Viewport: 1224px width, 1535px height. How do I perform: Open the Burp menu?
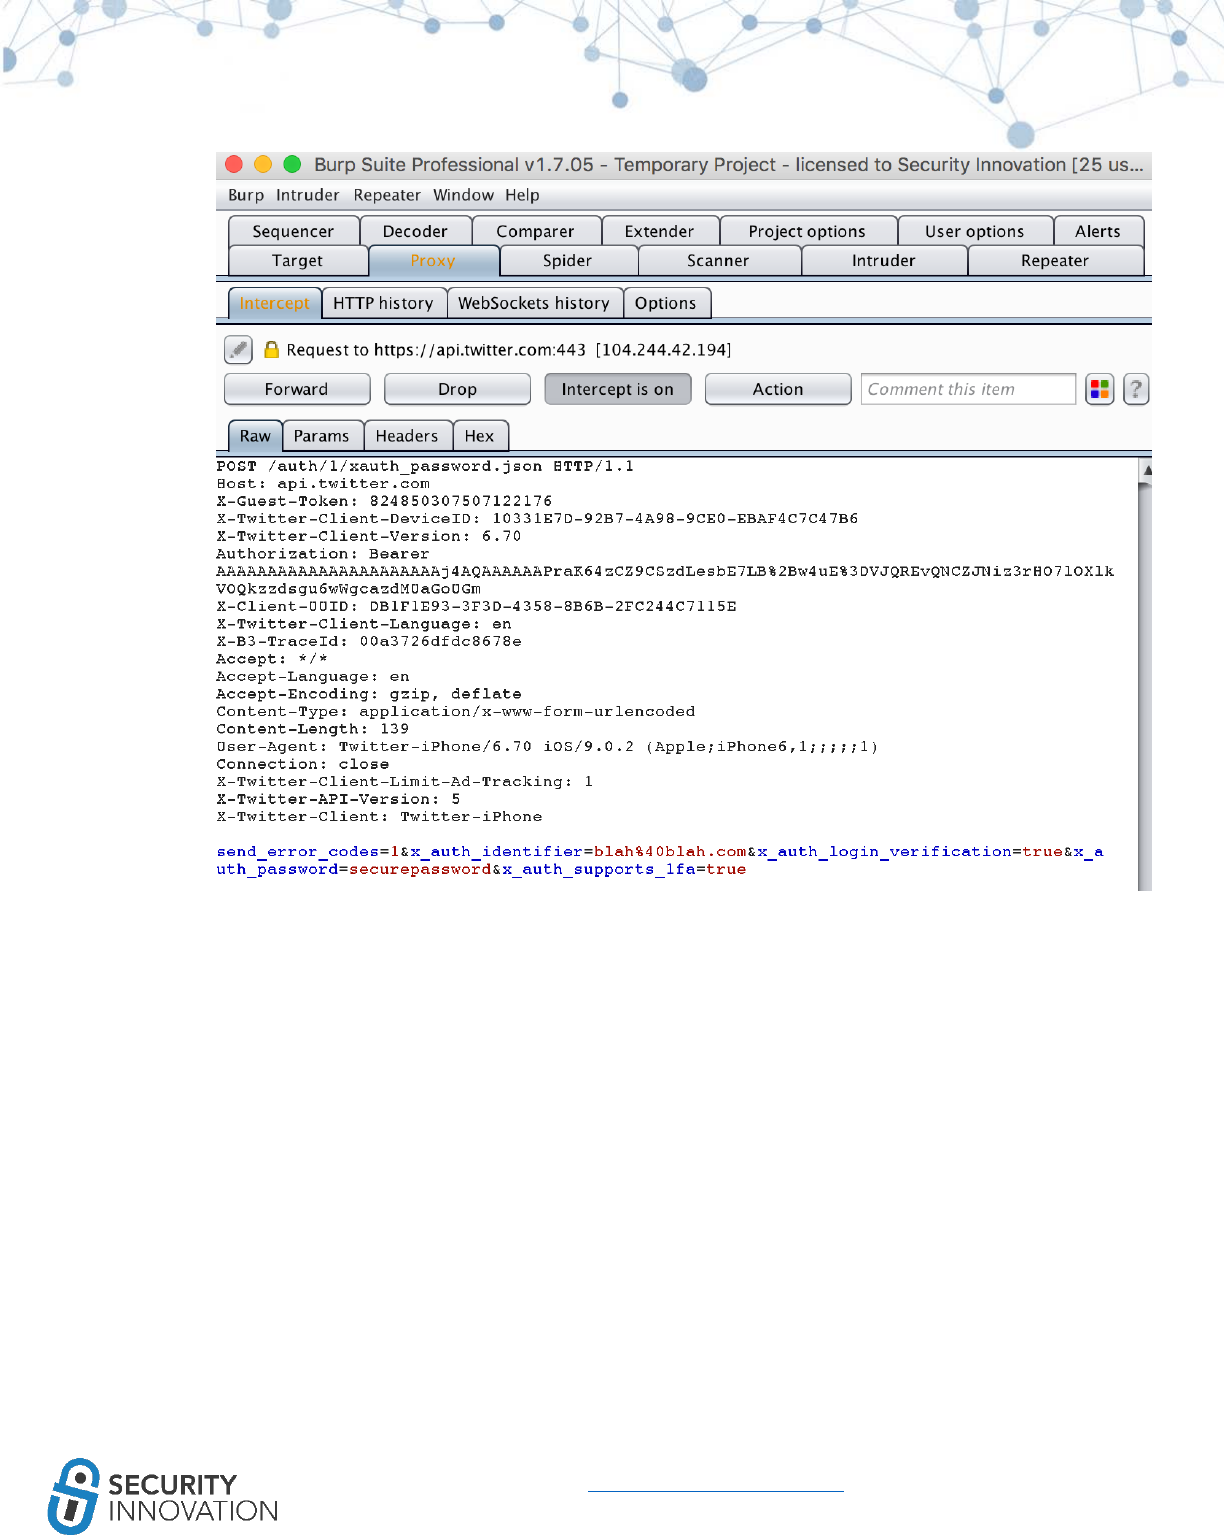(x=246, y=195)
